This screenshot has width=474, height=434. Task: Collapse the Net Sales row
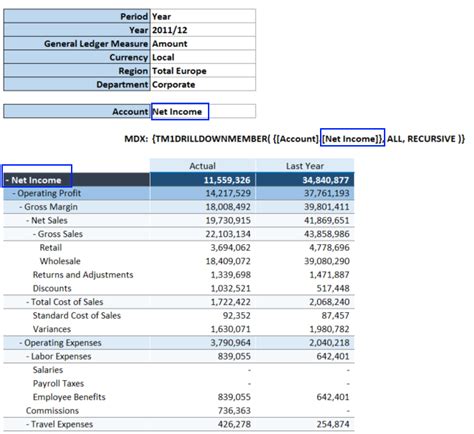pyautogui.click(x=28, y=221)
